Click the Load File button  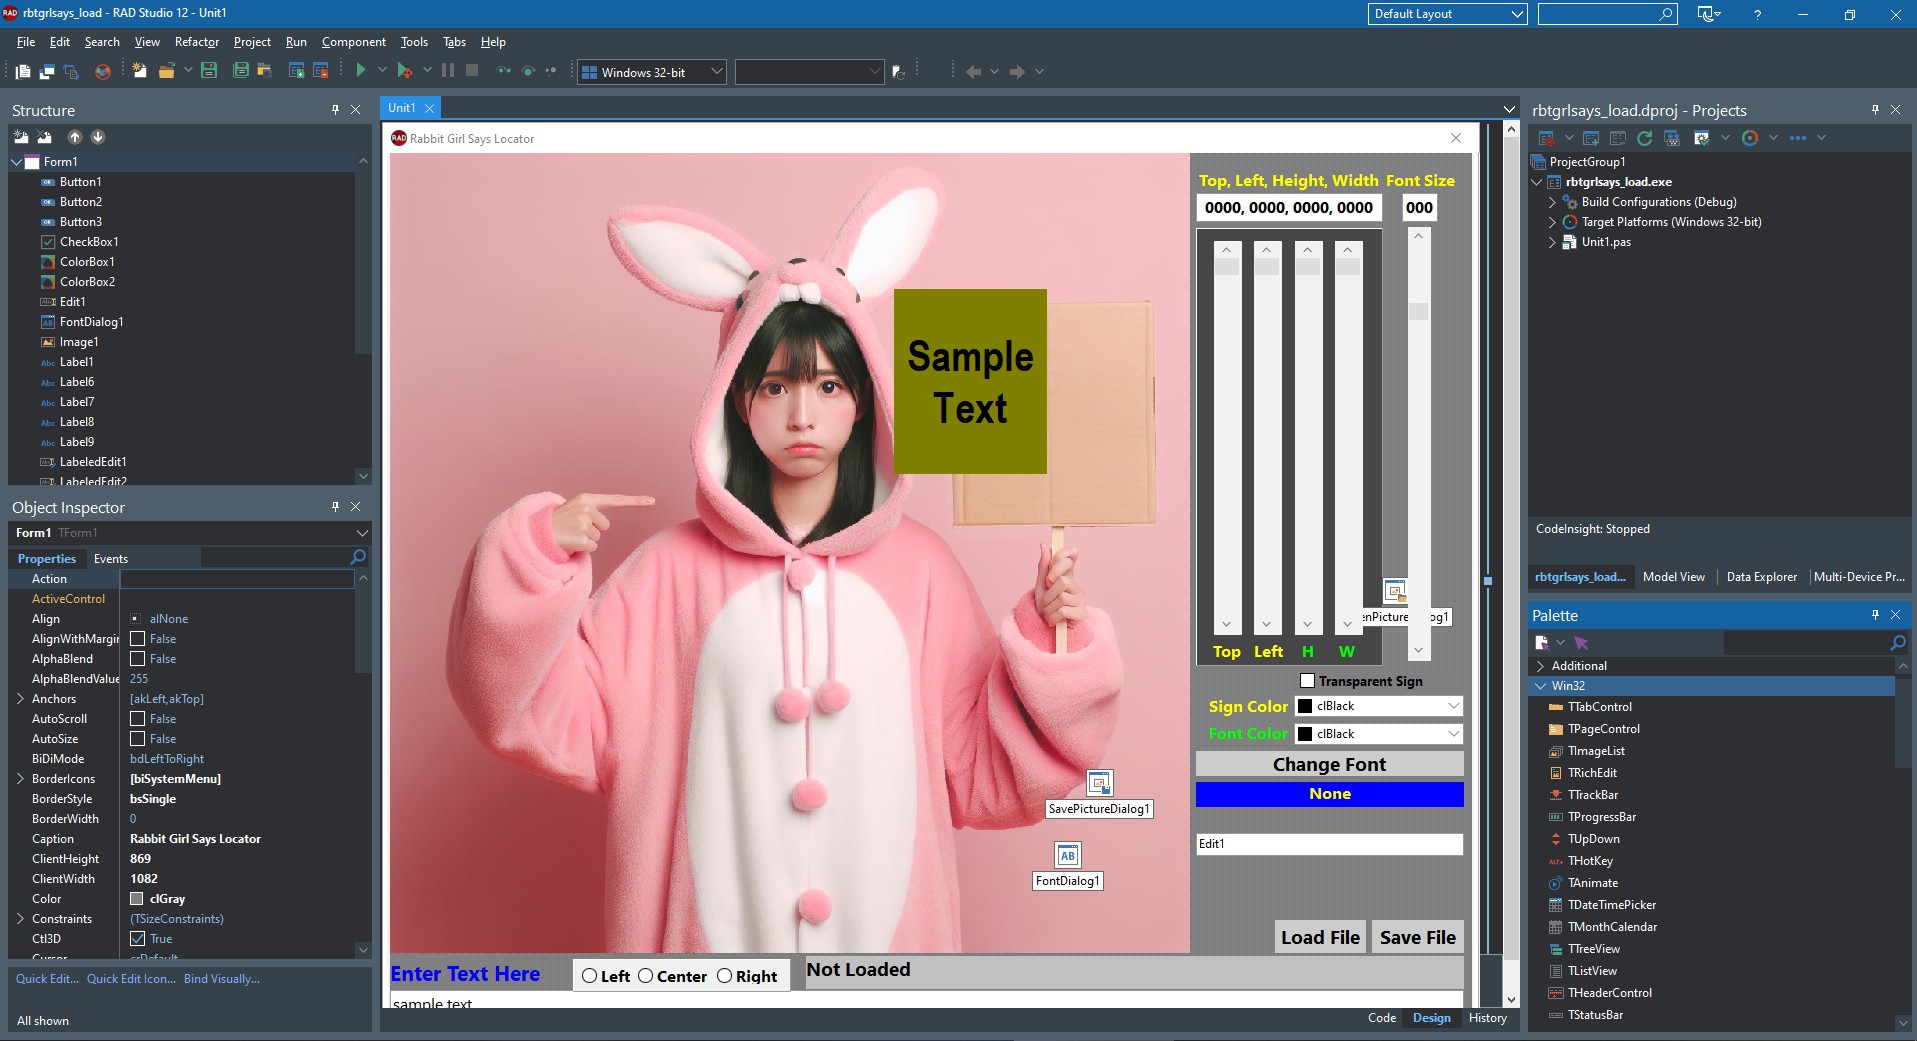coord(1320,937)
